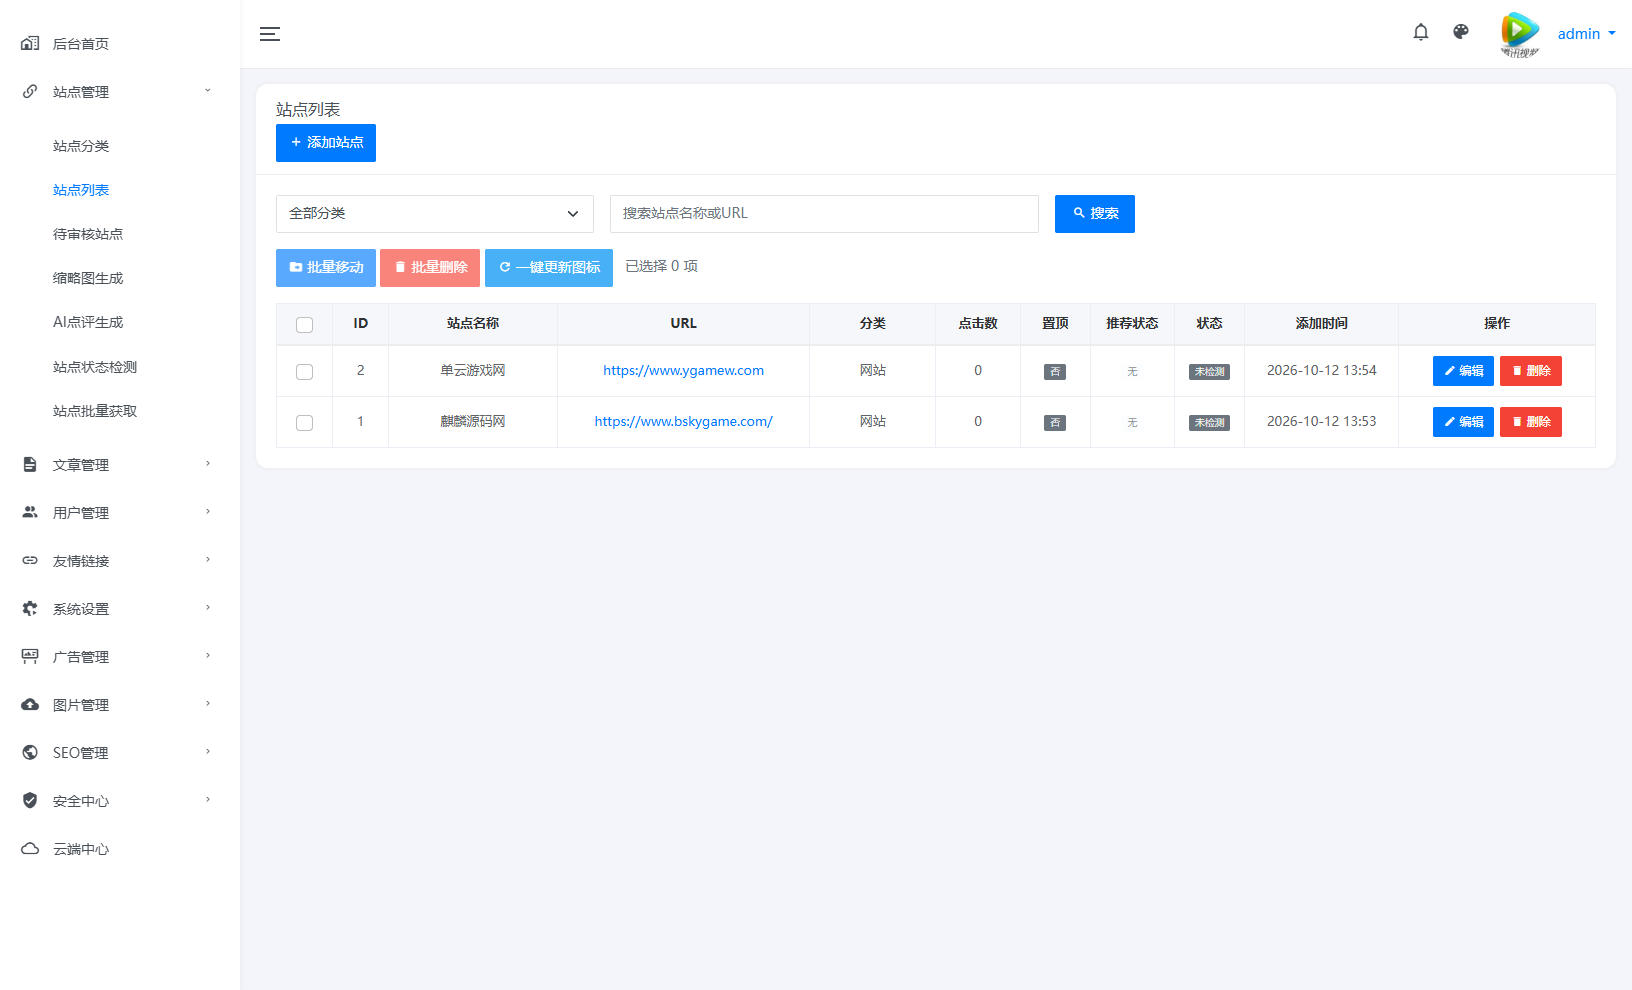Click the 友情链接 chain icon
Screen dimensions: 1632x990
(30, 560)
